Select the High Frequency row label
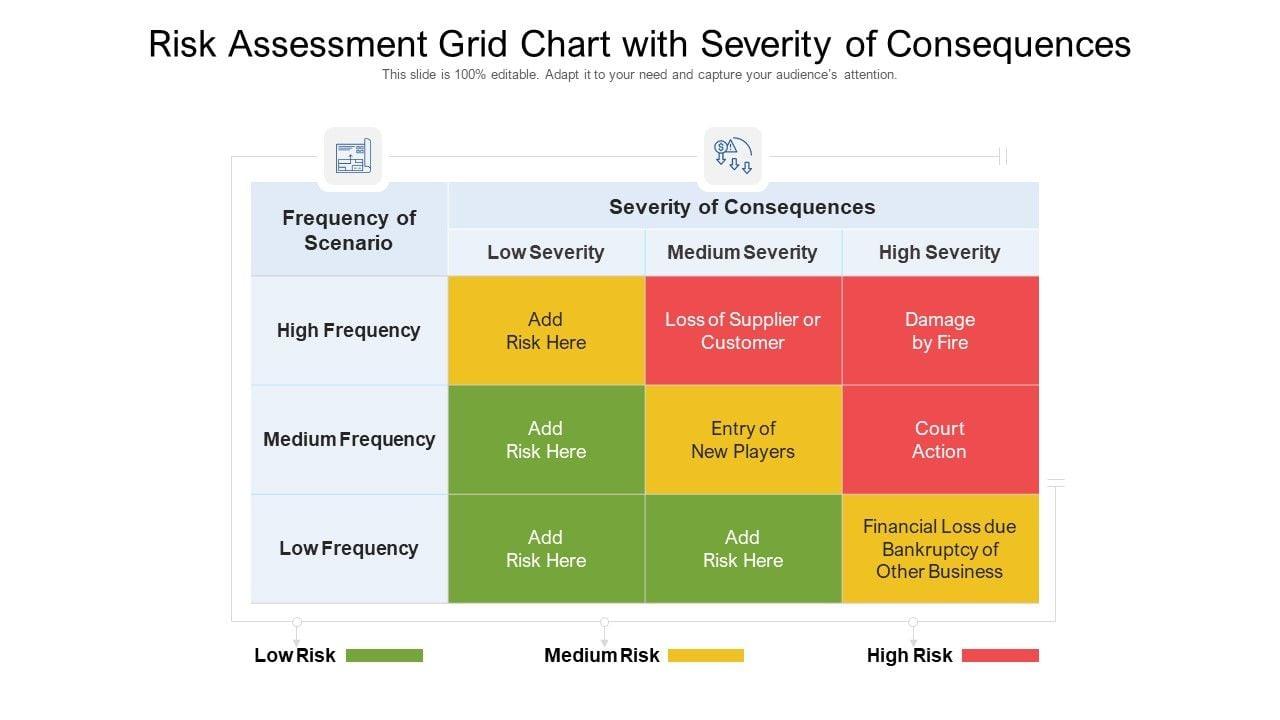Viewport: 1280px width, 720px height. (349, 331)
